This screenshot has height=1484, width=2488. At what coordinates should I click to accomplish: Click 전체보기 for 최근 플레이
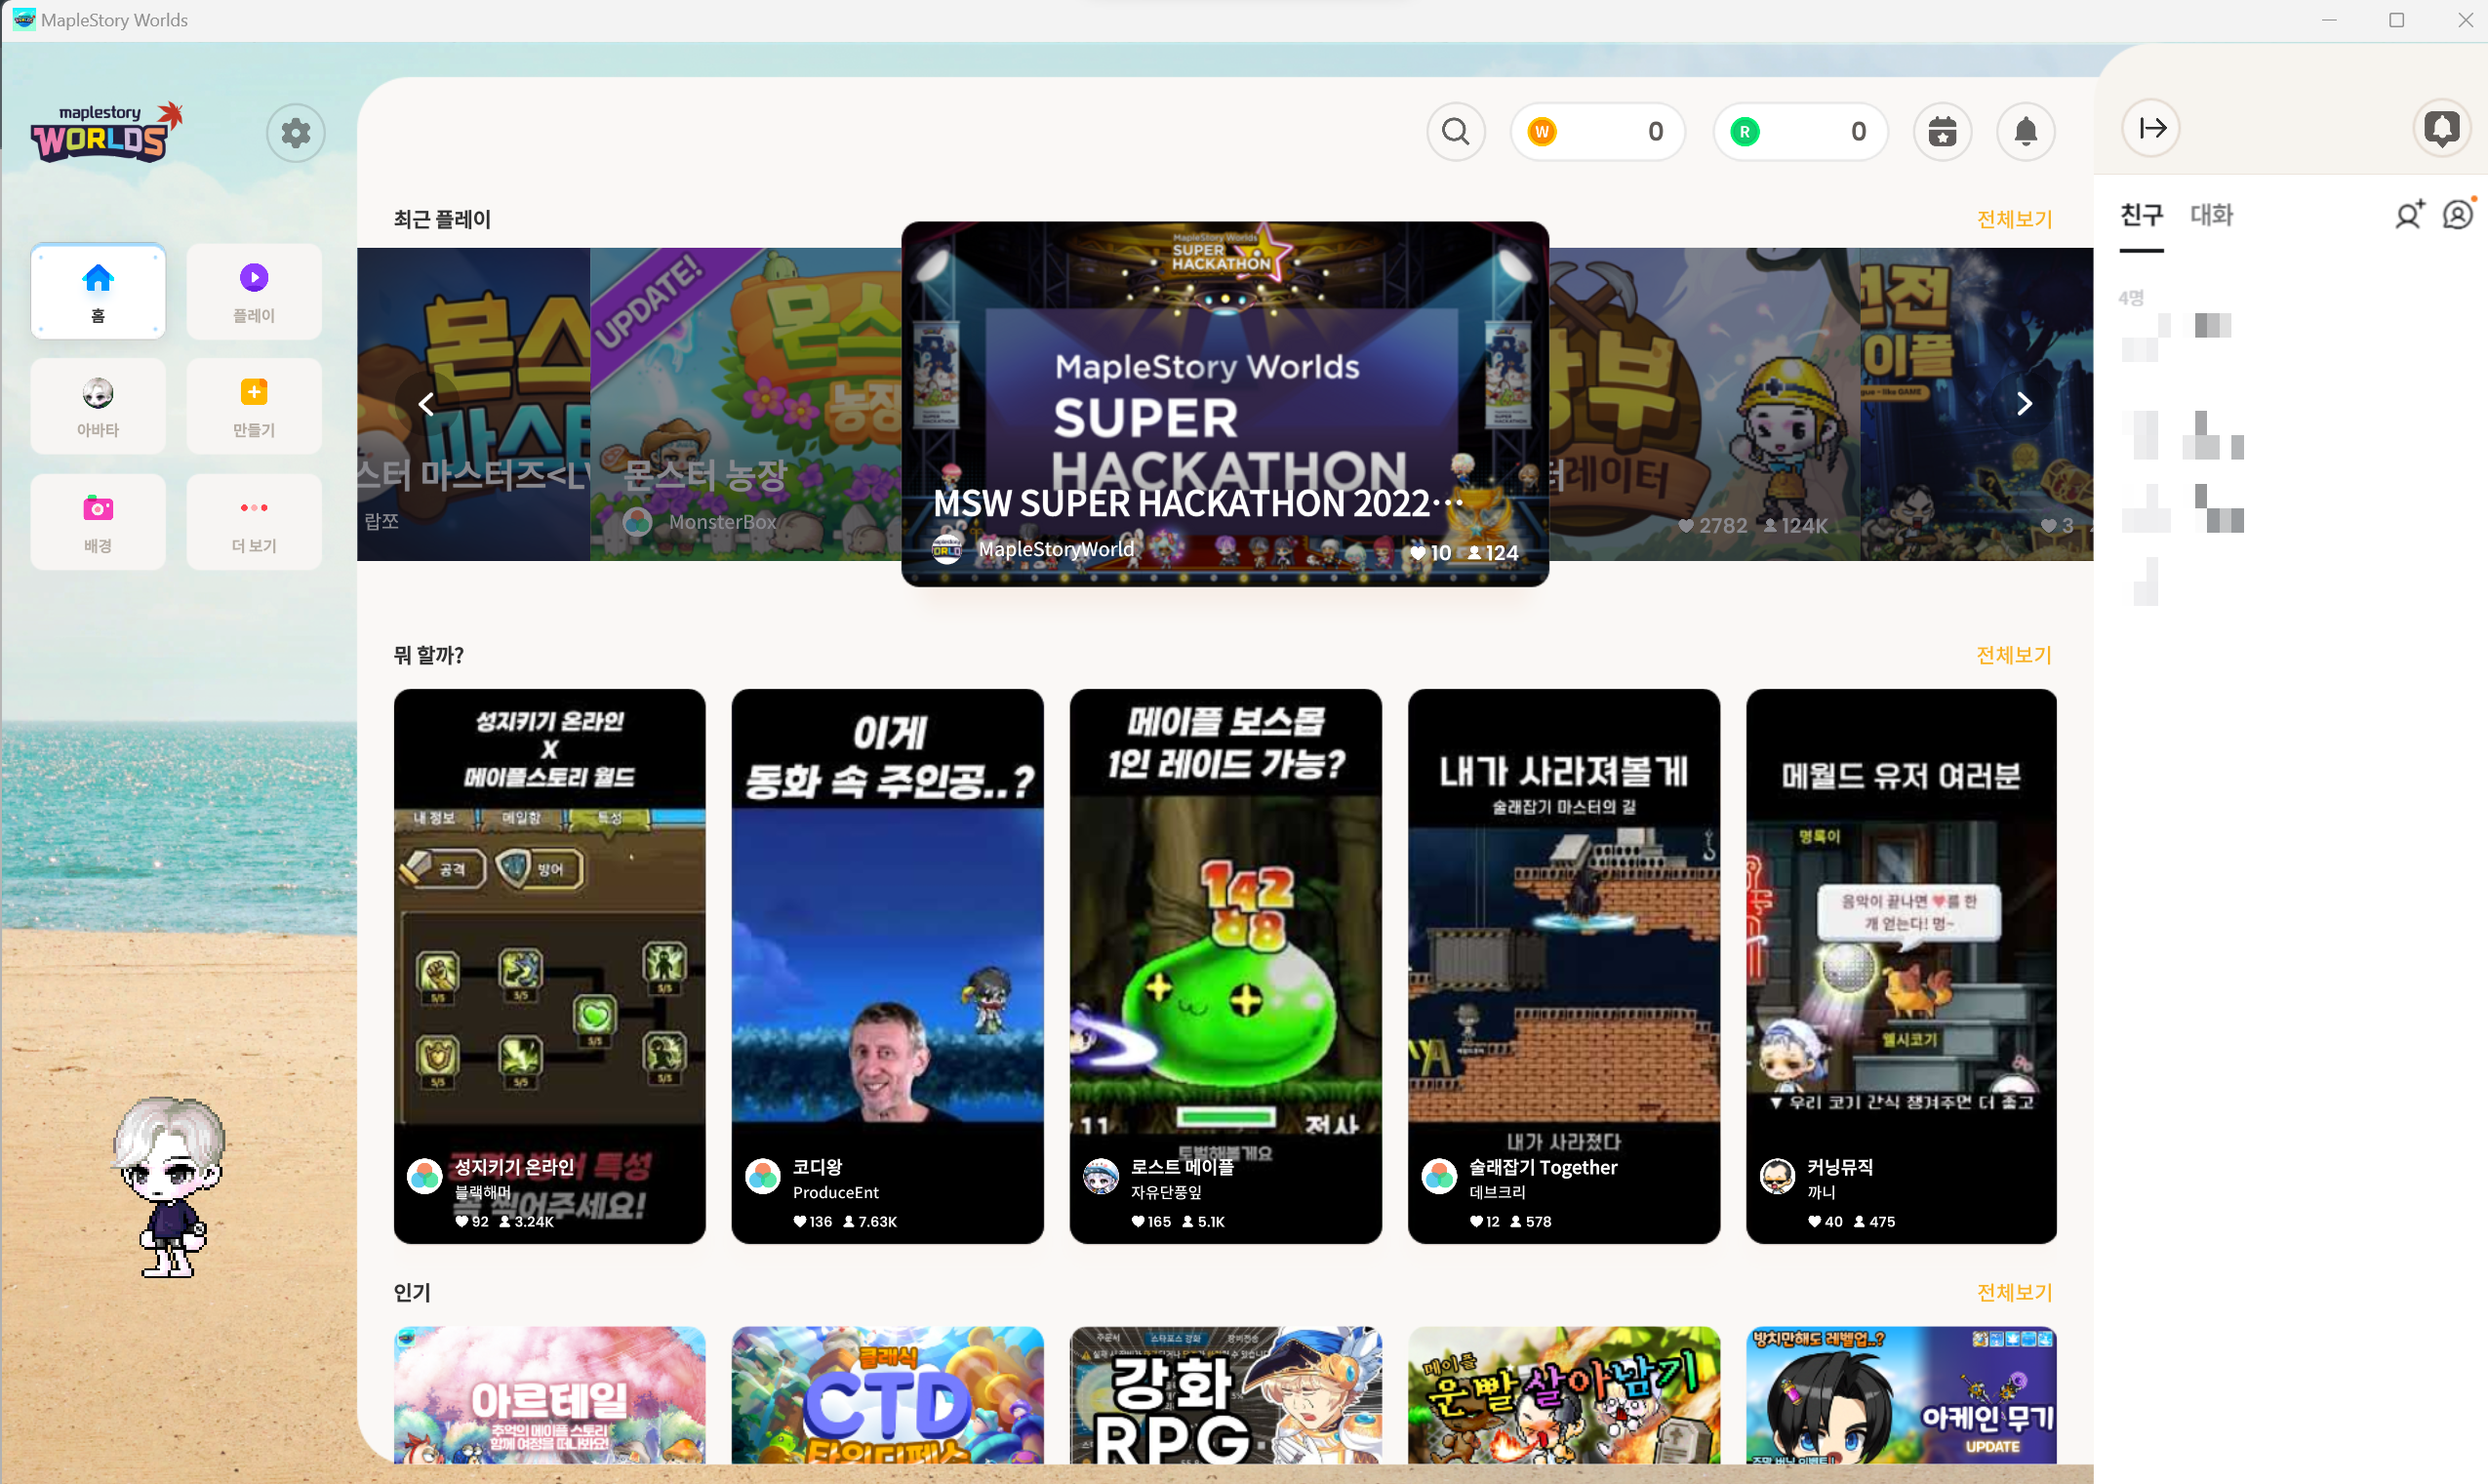click(2013, 219)
